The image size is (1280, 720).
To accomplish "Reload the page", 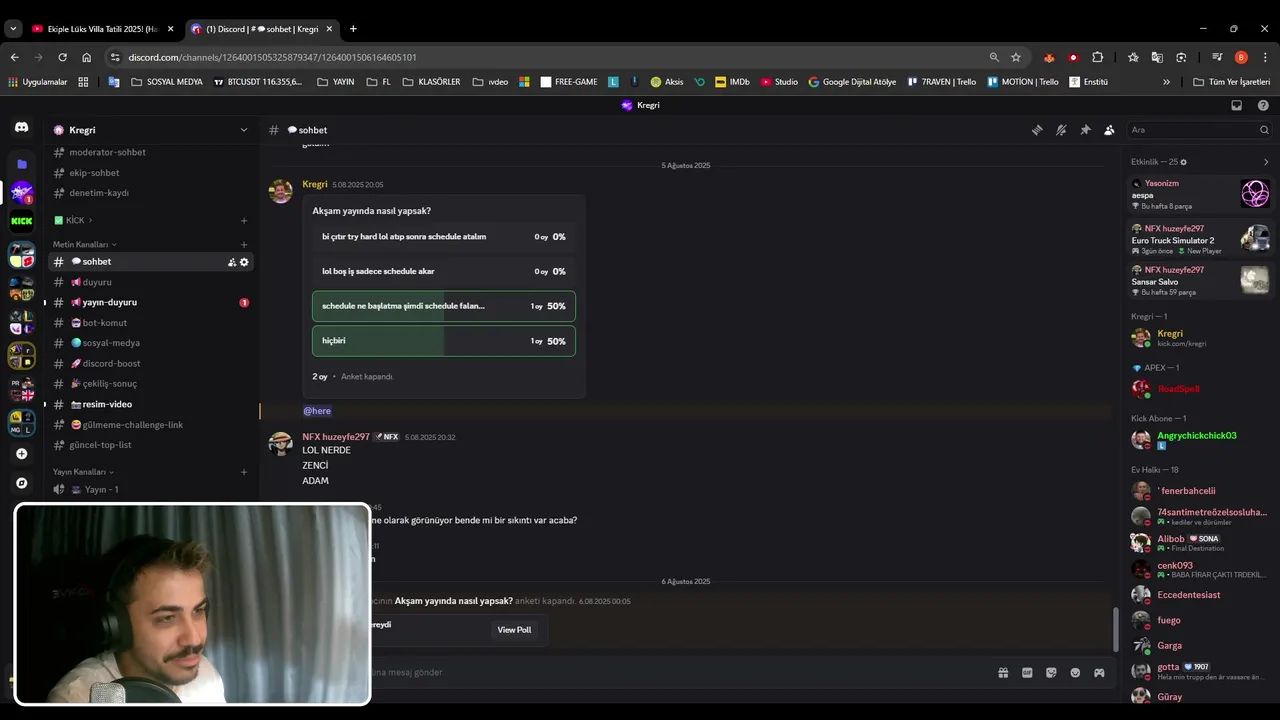I will coord(62,57).
